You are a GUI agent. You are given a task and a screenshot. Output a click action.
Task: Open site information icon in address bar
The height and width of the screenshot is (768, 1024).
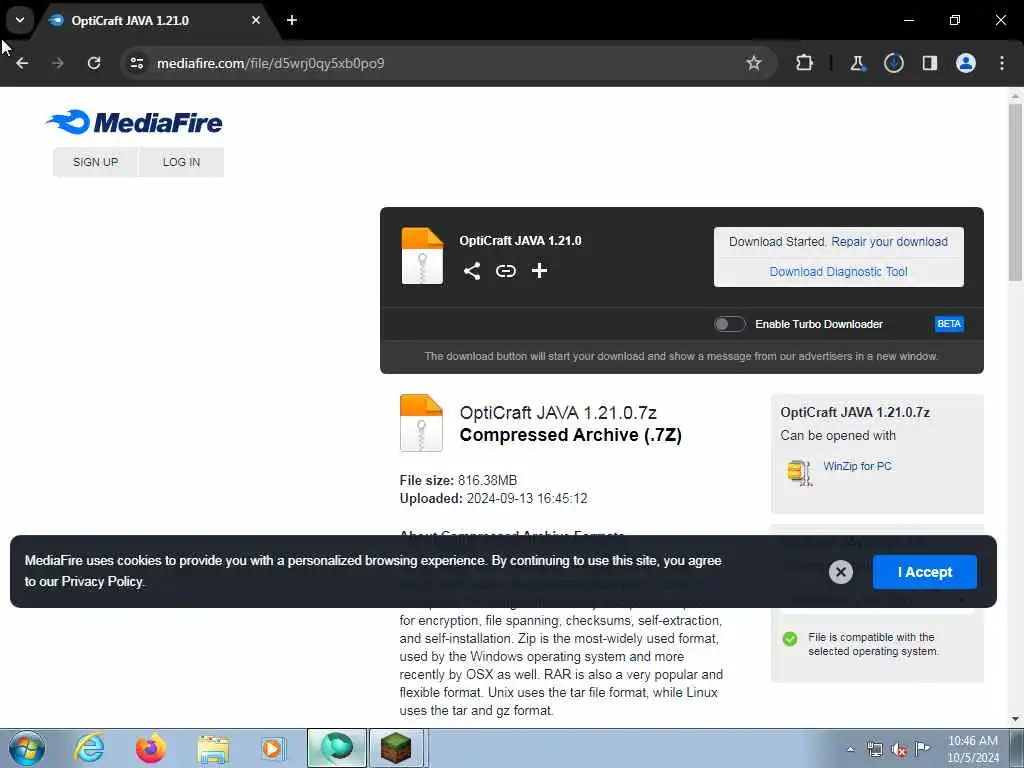137,63
